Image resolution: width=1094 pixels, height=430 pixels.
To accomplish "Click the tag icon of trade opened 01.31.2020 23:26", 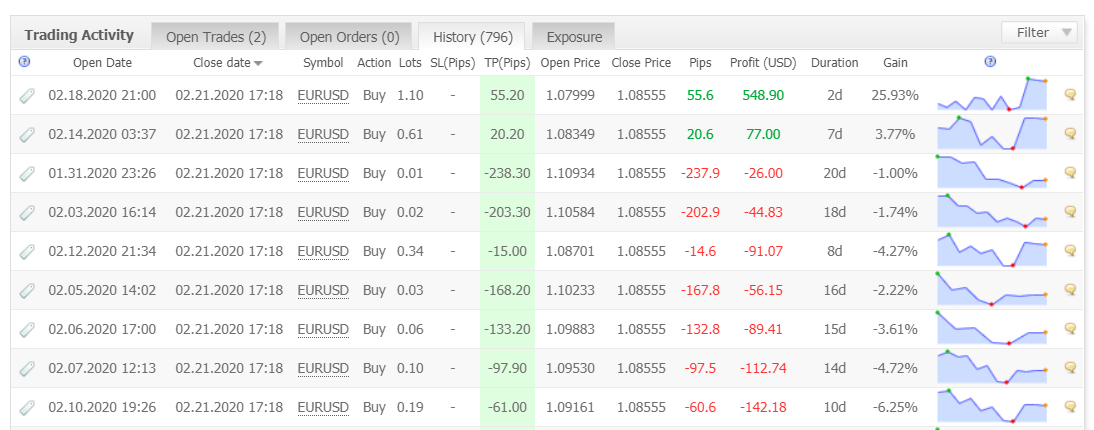I will 26,174.
